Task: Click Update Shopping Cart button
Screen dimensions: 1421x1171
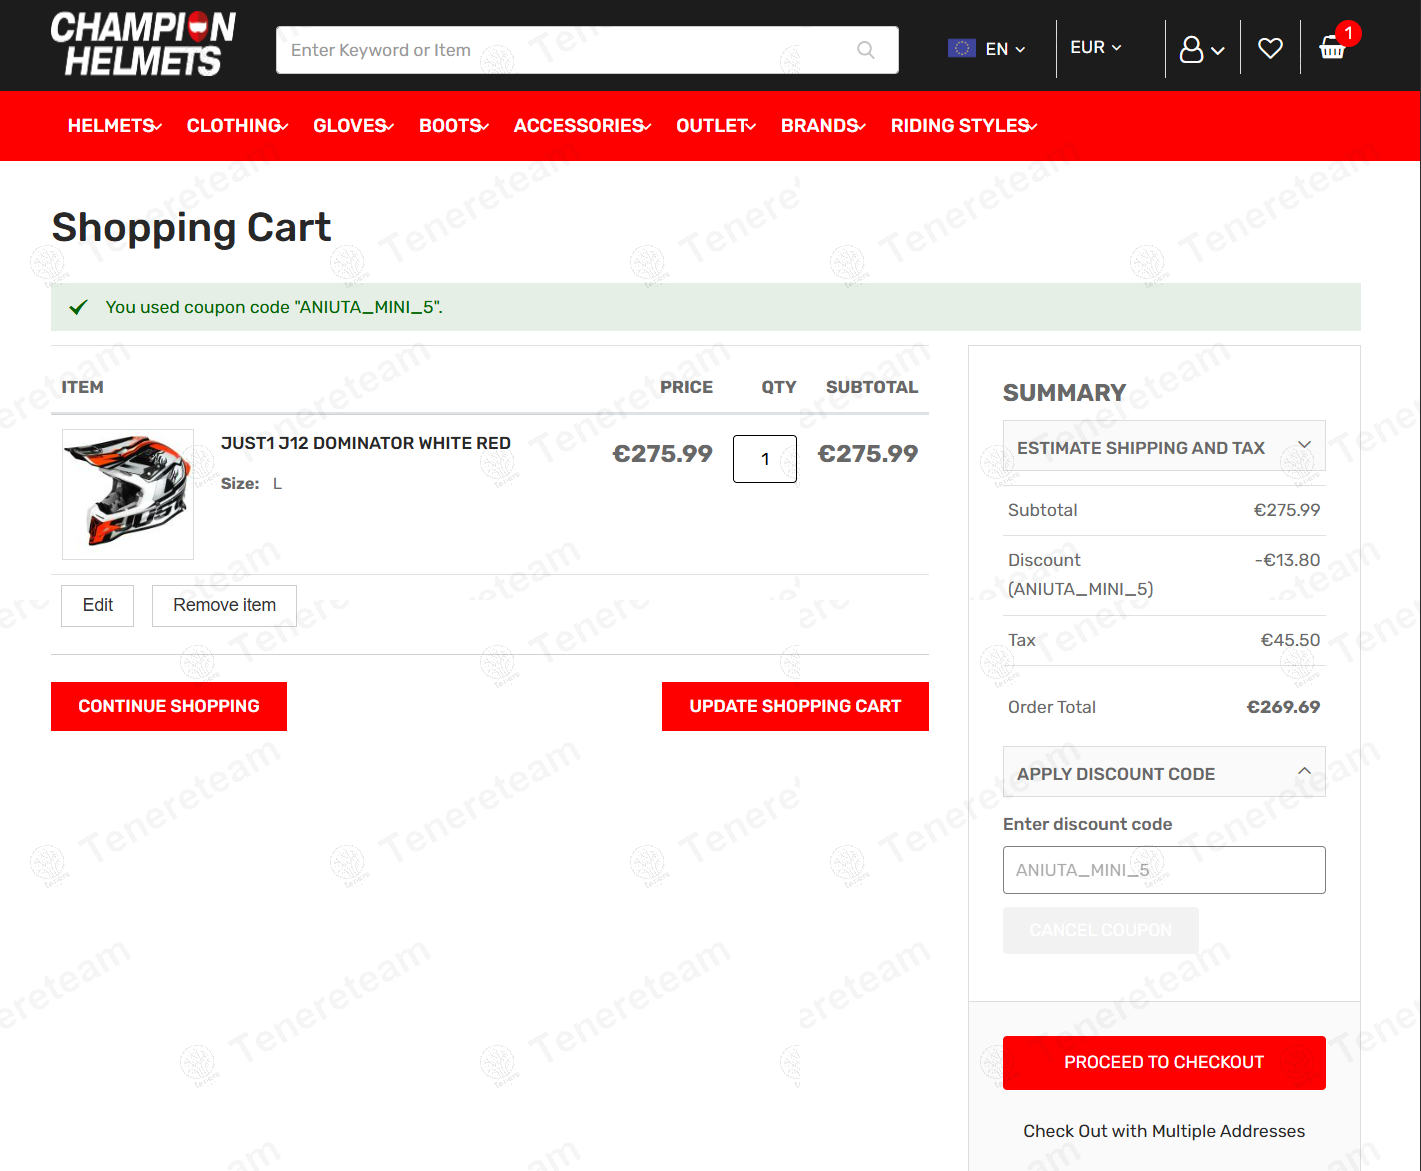Action: pyautogui.click(x=795, y=707)
